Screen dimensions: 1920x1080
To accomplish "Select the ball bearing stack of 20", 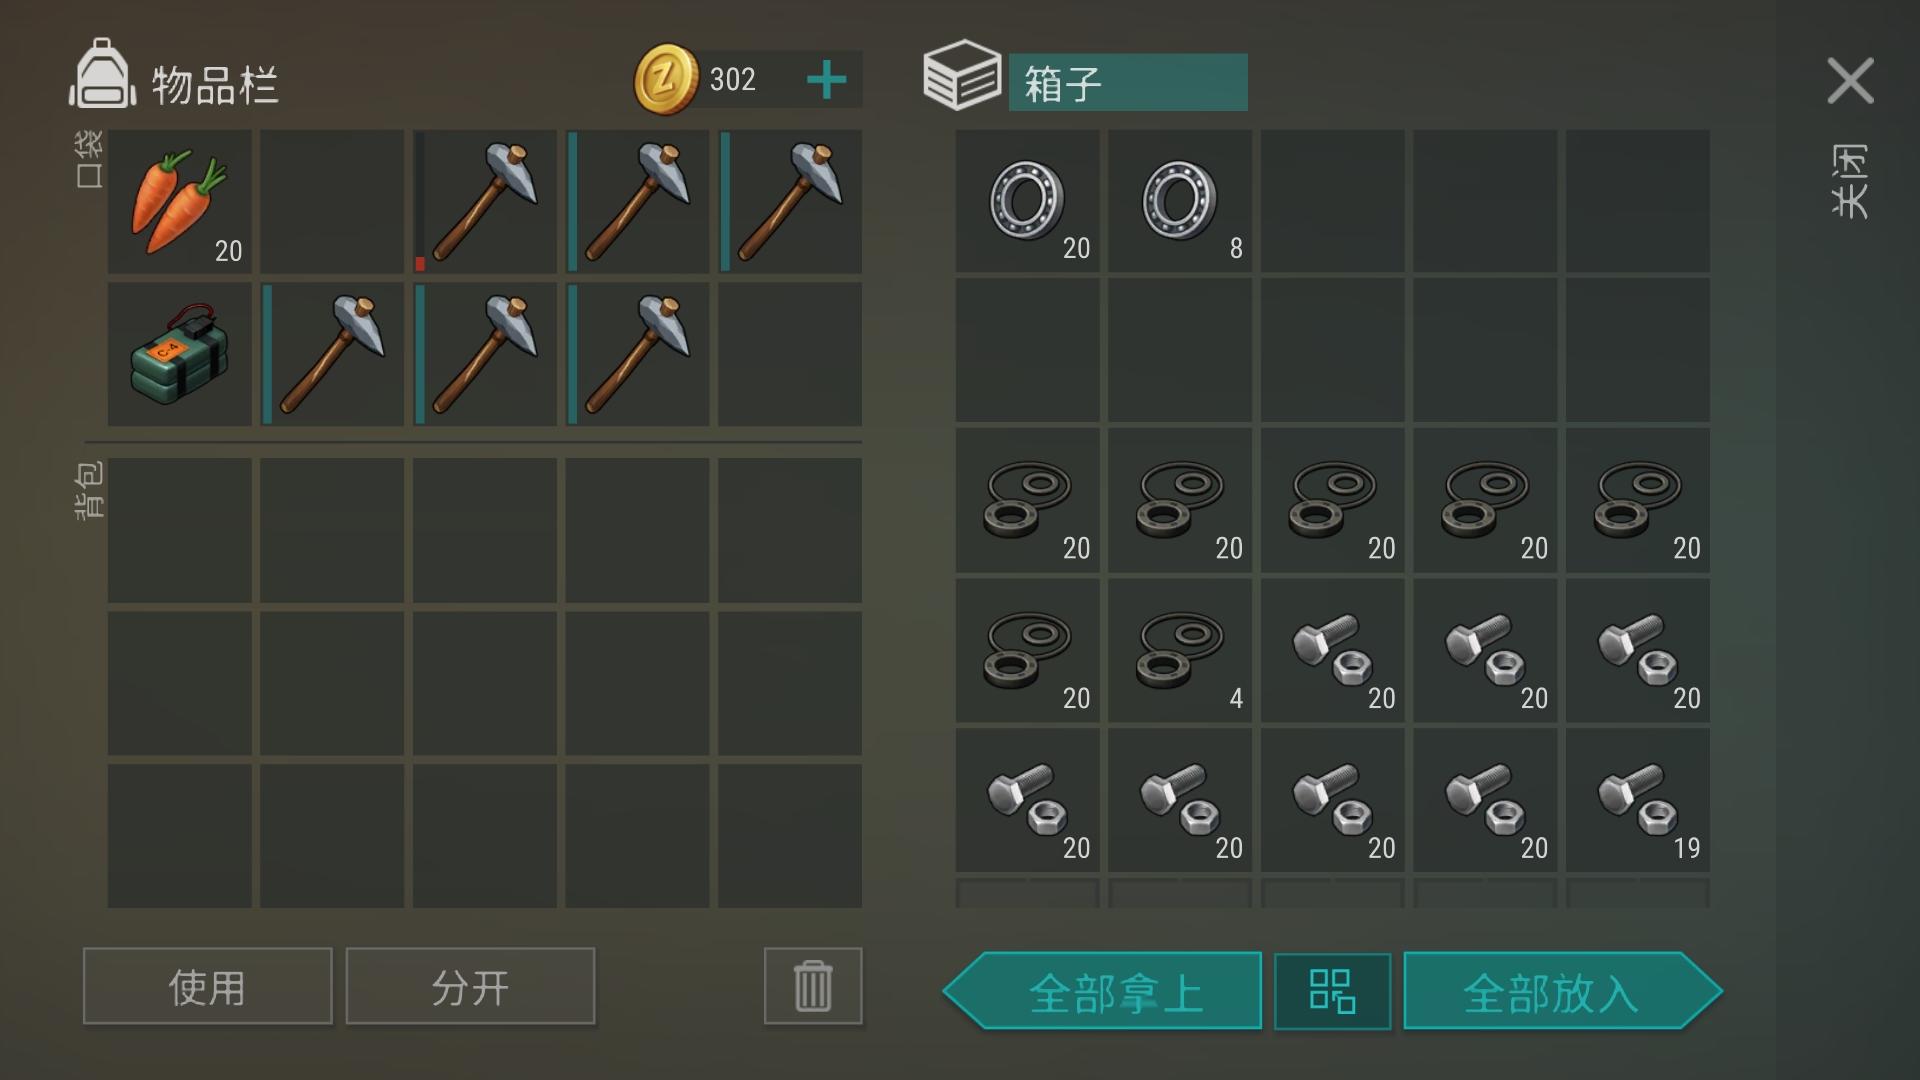I will pos(1027,200).
